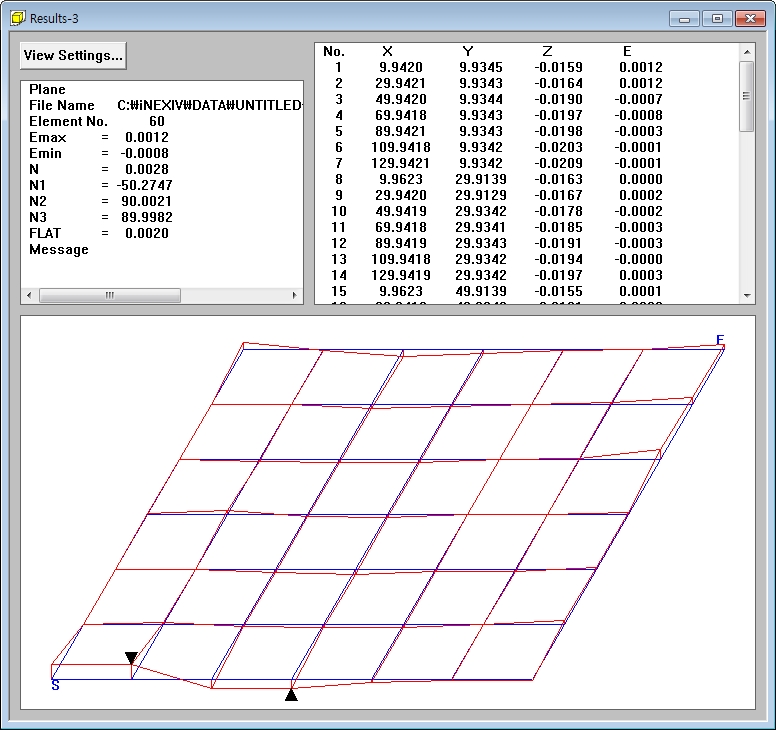776x730 pixels.
Task: Click the upward-pointing black triangle marker in plot
Action: (x=291, y=694)
